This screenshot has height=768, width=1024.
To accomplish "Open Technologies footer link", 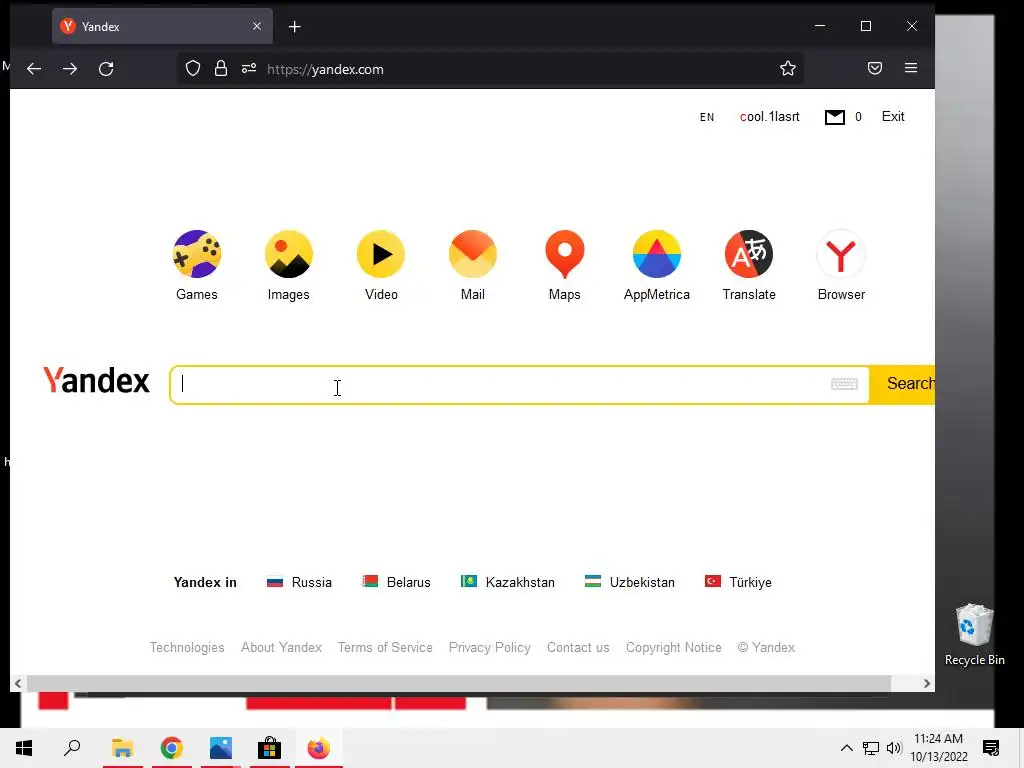I will (x=187, y=647).
